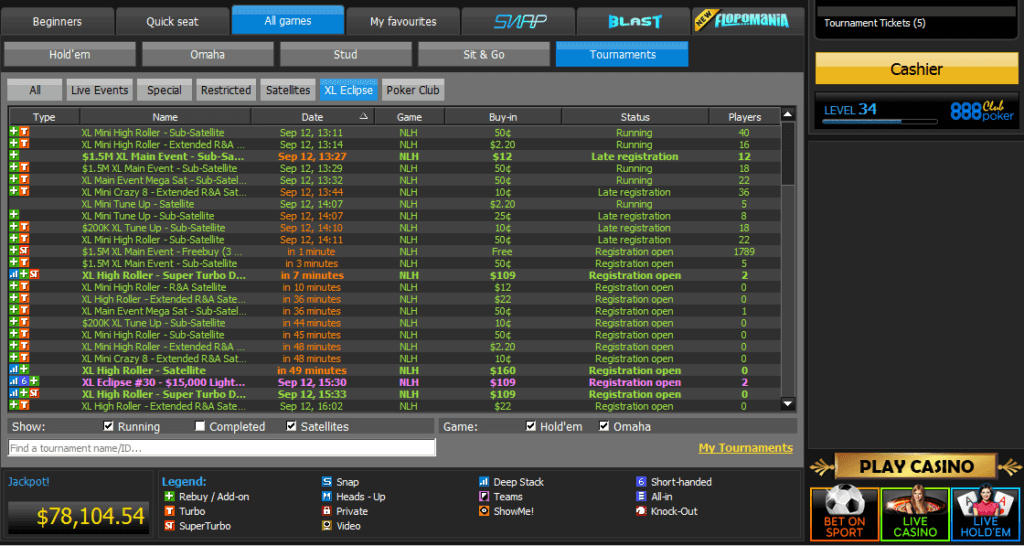Select the Hold'em game category
The image size is (1024, 546).
[70, 55]
